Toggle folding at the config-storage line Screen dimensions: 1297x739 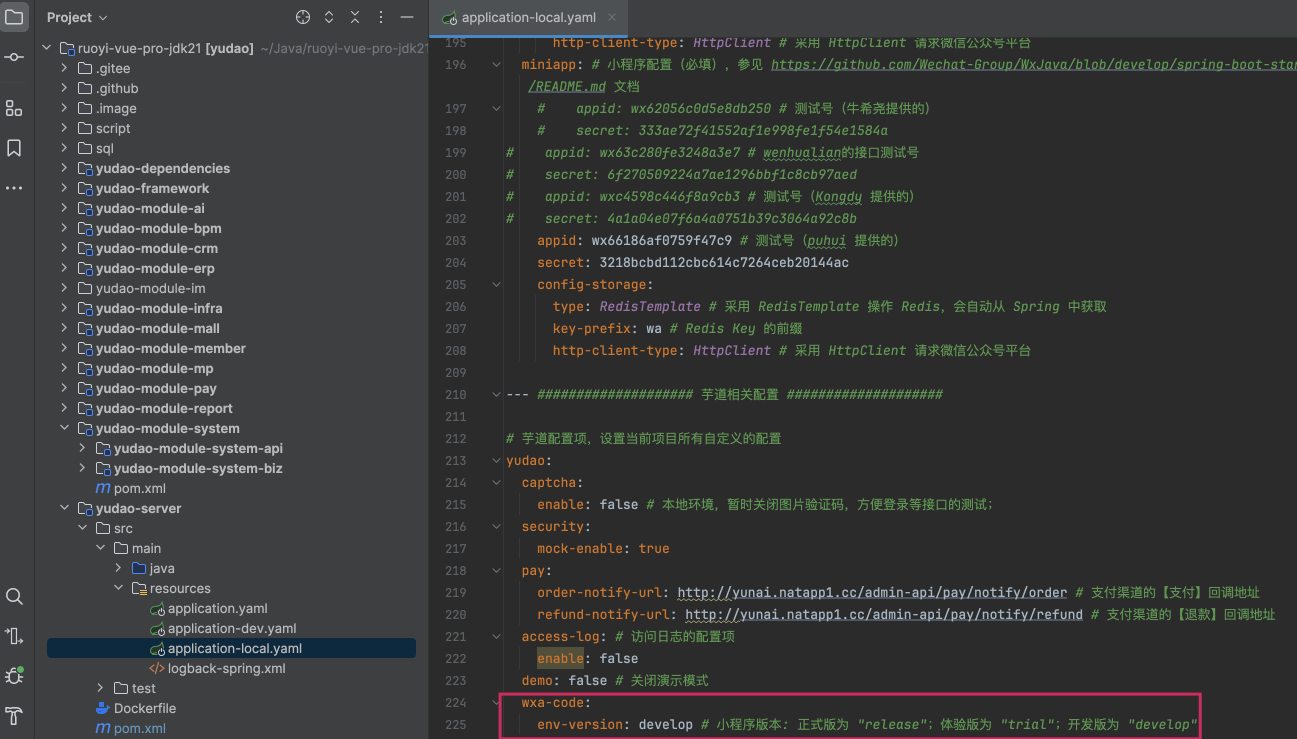[x=497, y=285]
